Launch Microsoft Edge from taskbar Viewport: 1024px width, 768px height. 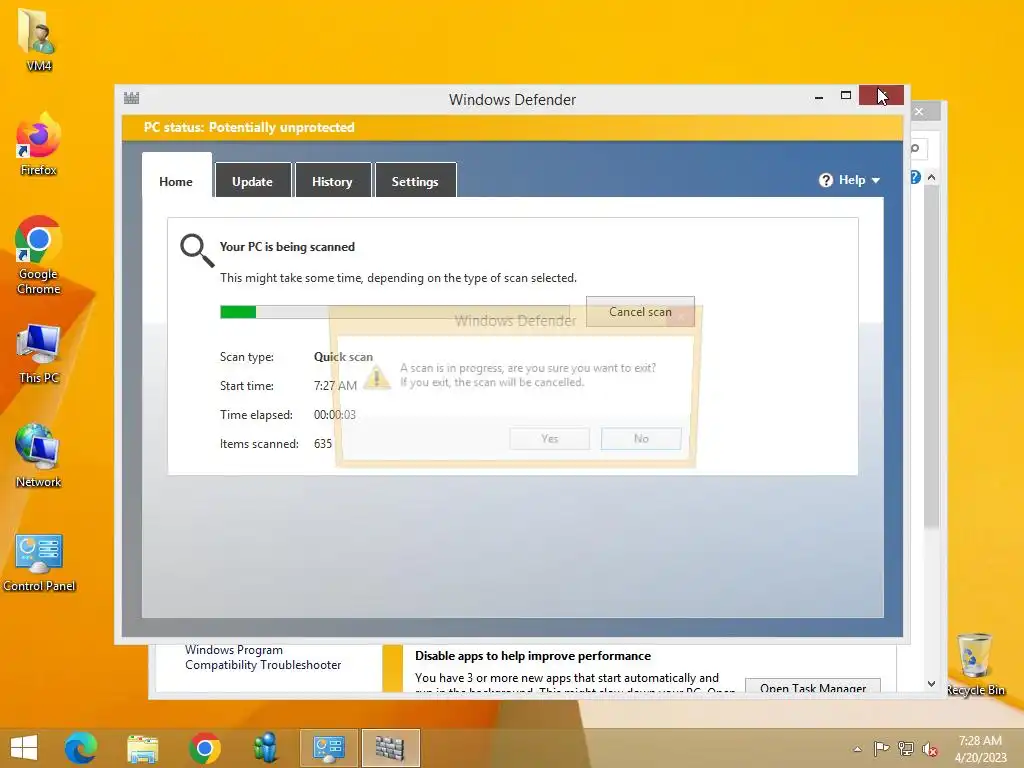(x=81, y=748)
